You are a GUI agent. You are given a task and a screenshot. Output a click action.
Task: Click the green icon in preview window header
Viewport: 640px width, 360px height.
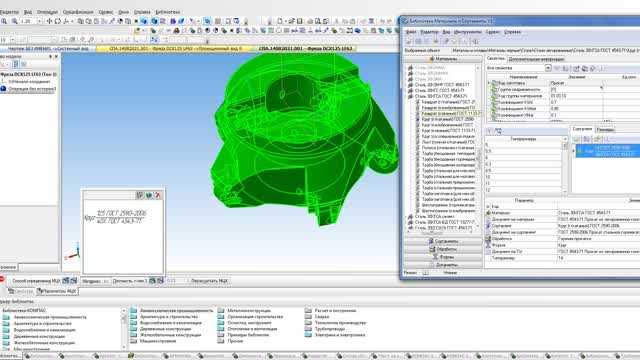(149, 195)
